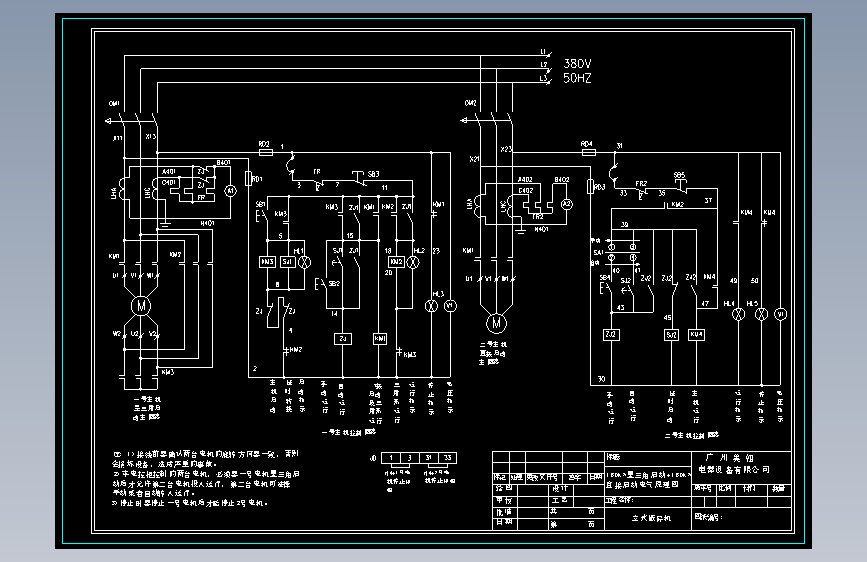Select the QM1 breaker label

click(x=114, y=103)
